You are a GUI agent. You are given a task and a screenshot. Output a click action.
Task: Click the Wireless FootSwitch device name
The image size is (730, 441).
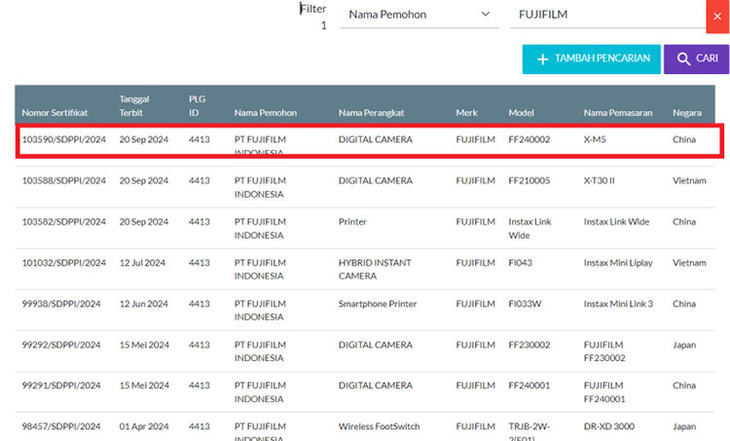click(379, 426)
